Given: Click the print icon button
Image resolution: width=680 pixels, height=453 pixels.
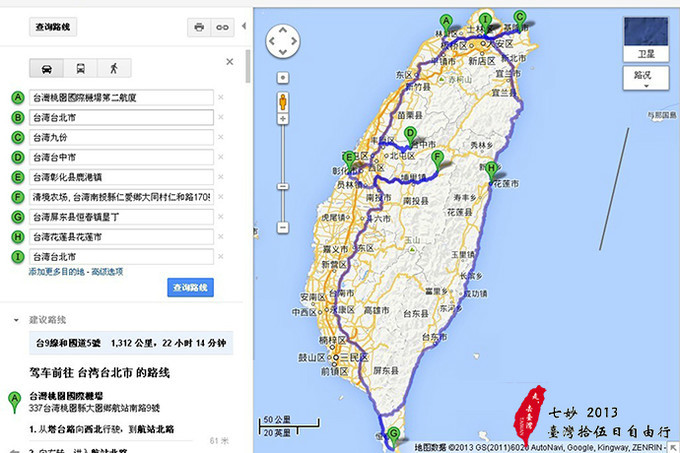Looking at the screenshot, I should coord(199,27).
